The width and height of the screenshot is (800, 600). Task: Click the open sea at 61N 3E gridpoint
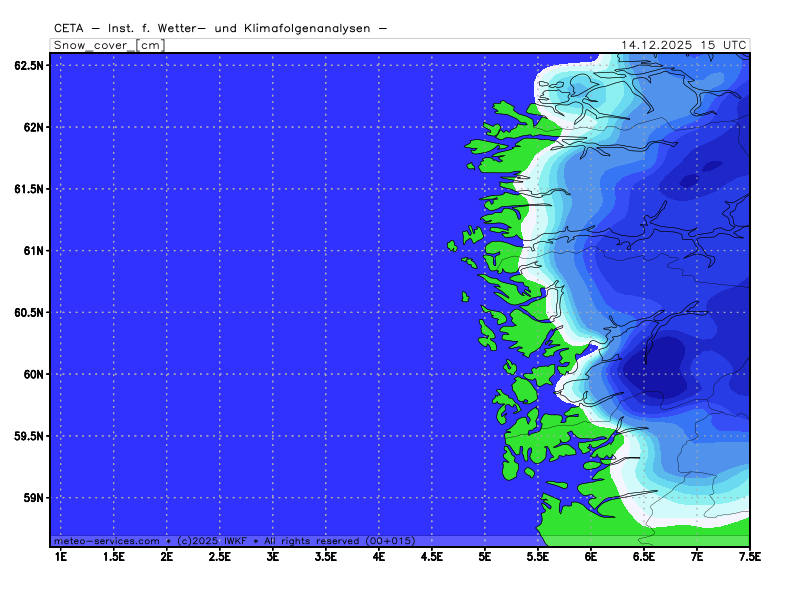(x=273, y=250)
